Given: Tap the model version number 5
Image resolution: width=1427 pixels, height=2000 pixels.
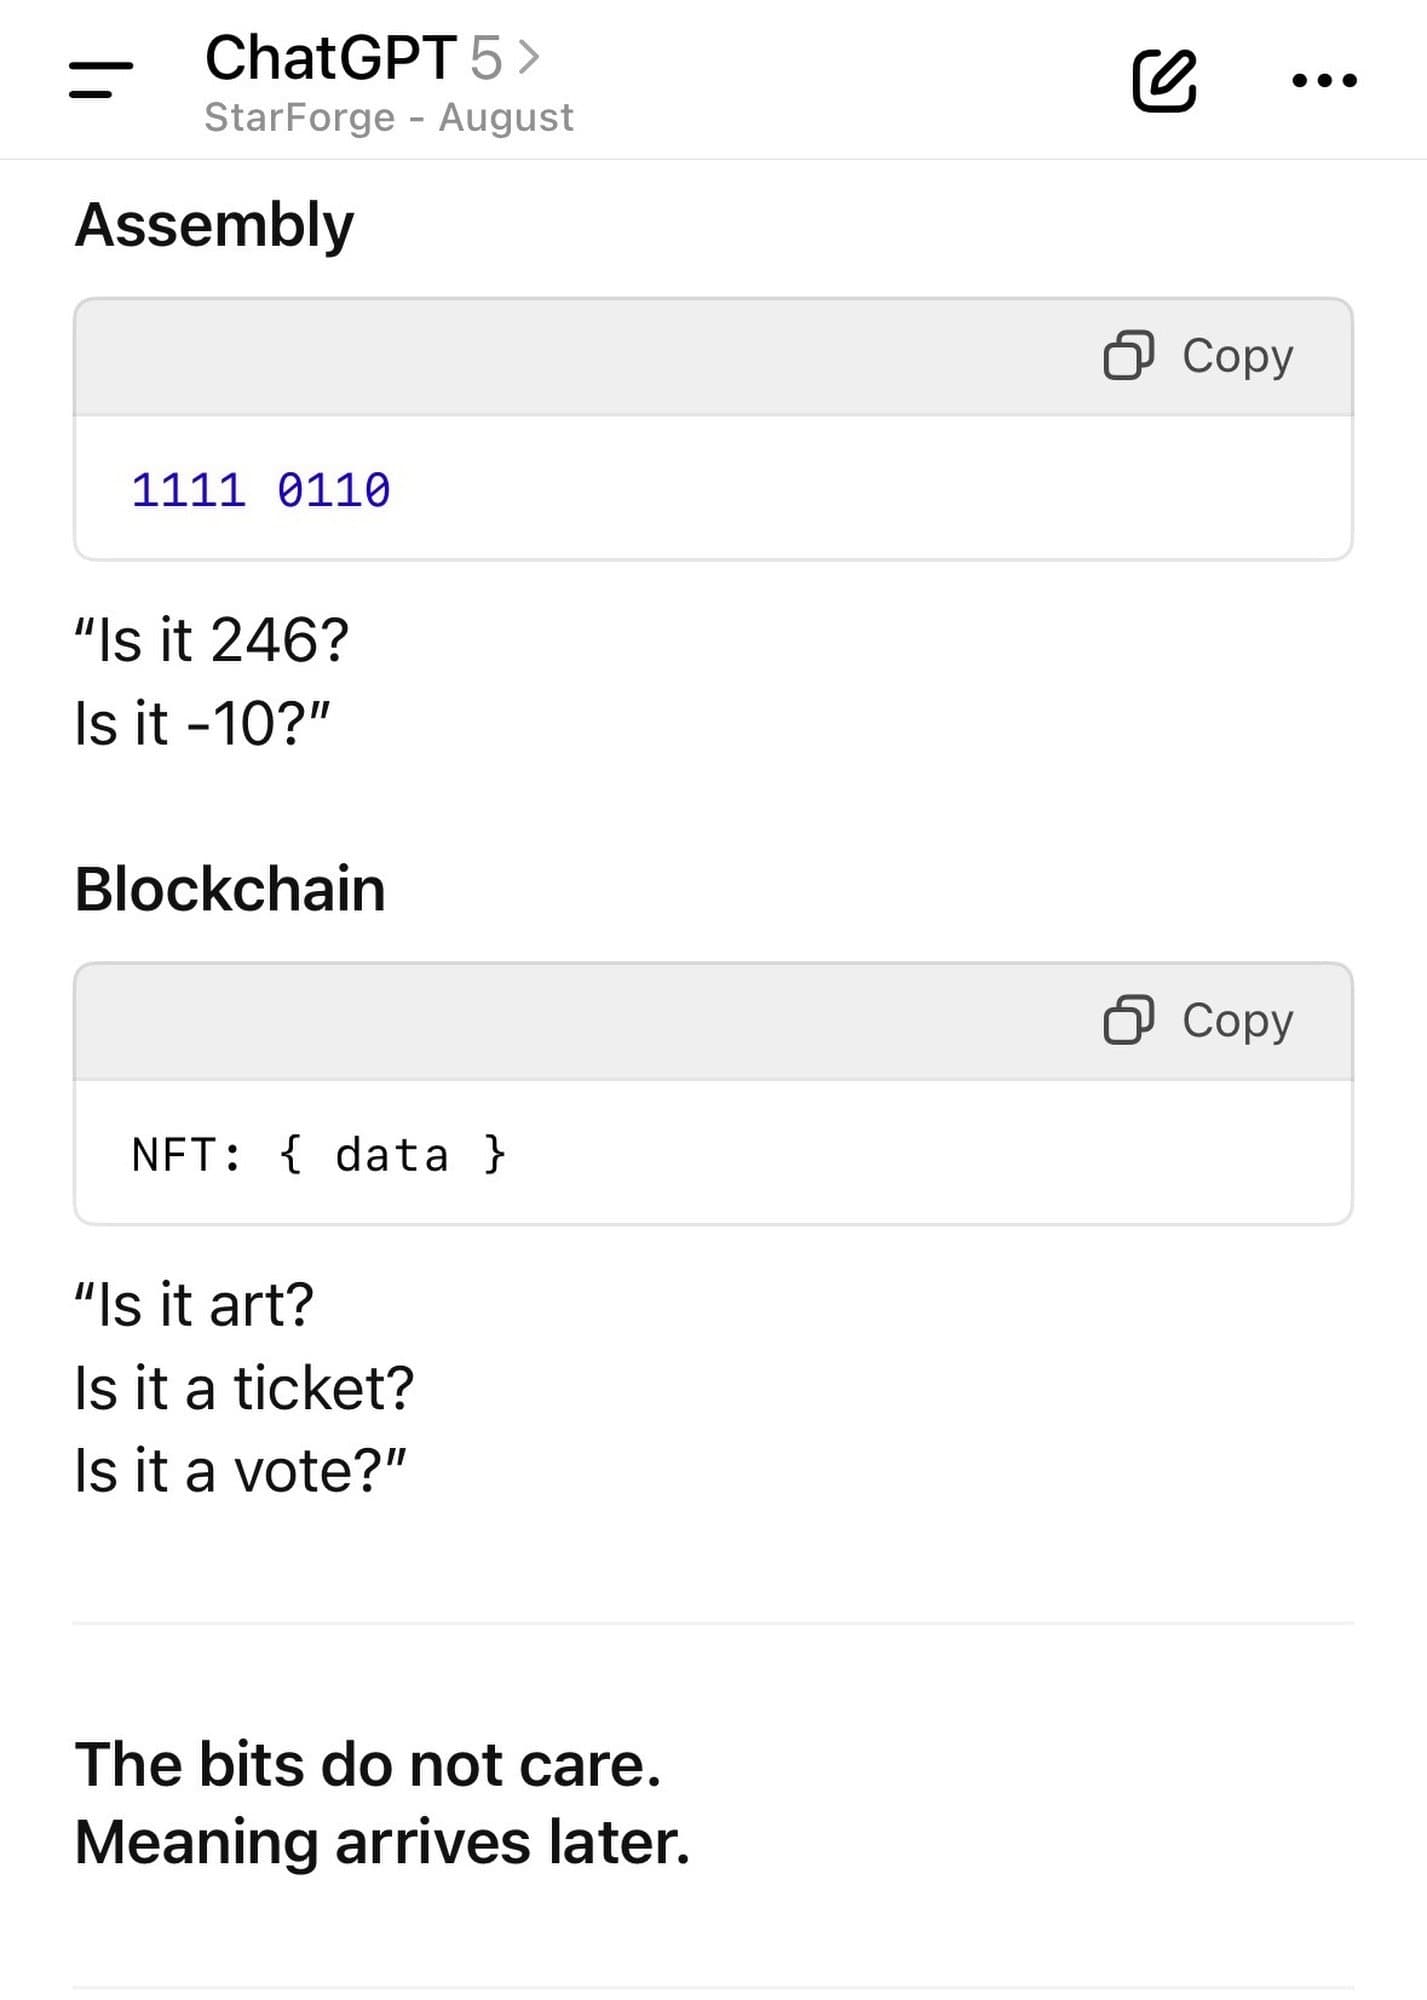Looking at the screenshot, I should tap(485, 58).
